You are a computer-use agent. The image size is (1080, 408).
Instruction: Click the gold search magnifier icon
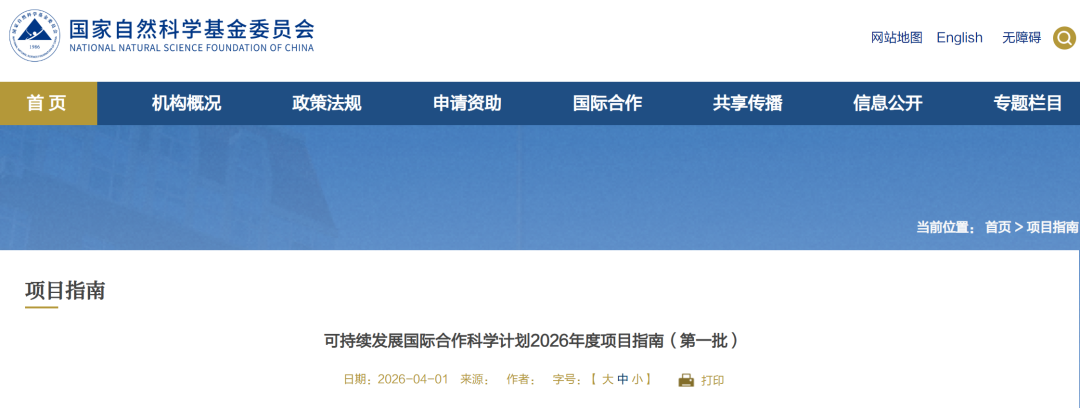click(x=1064, y=38)
